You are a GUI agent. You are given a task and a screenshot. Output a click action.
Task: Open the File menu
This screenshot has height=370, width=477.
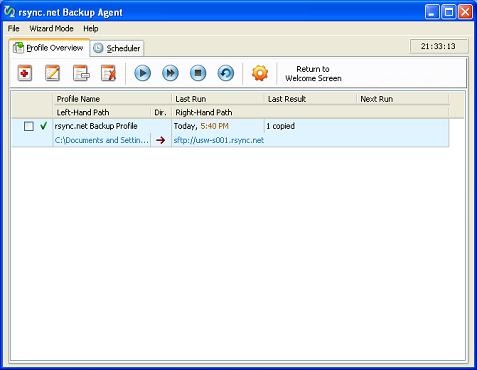click(14, 29)
